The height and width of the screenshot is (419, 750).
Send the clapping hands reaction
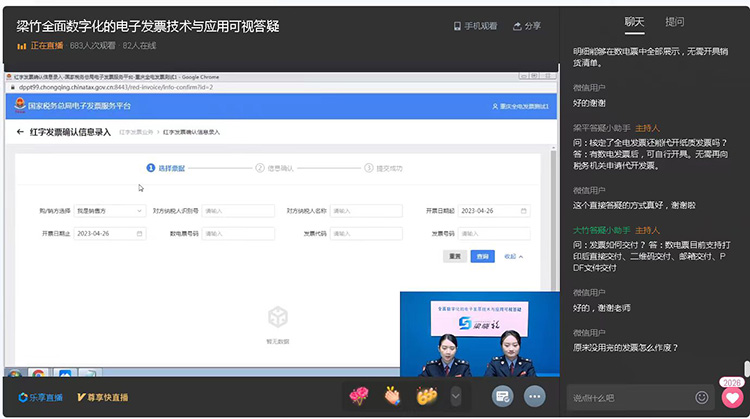pos(393,396)
